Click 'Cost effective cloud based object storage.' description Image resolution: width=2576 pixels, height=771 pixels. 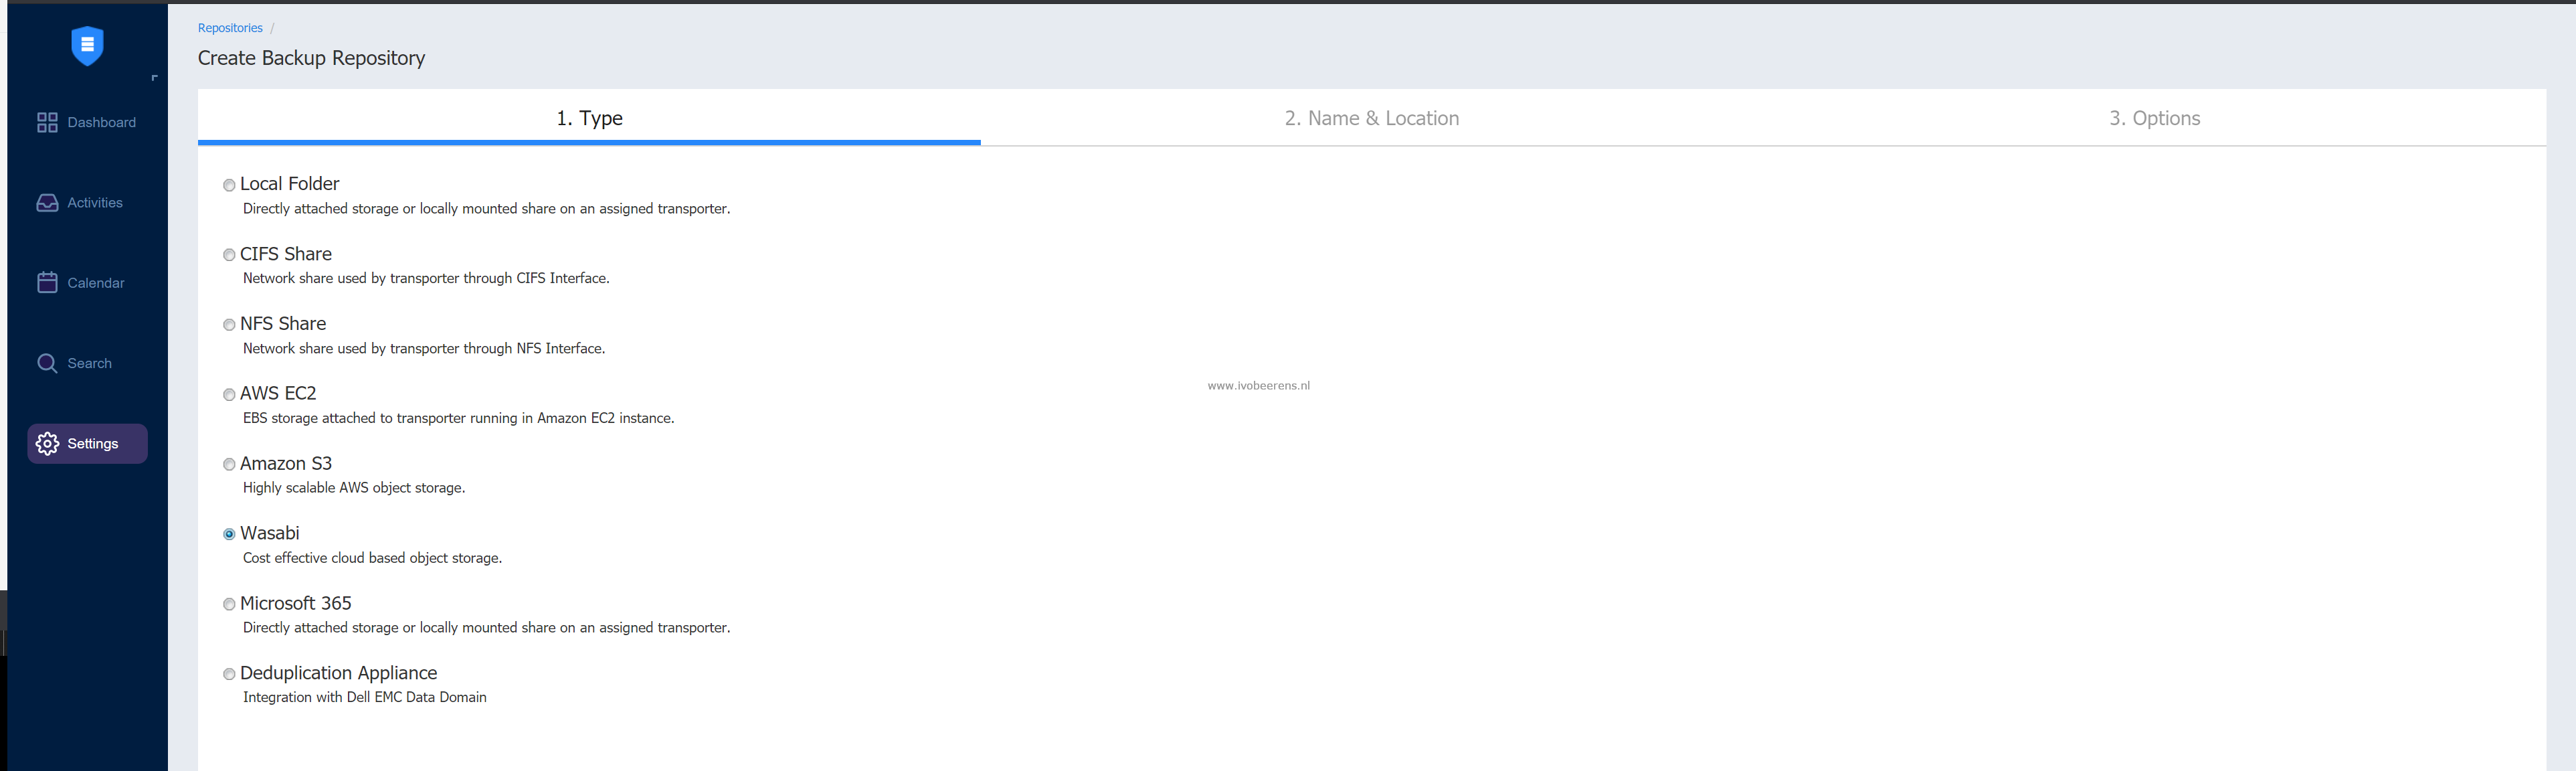pyautogui.click(x=372, y=558)
